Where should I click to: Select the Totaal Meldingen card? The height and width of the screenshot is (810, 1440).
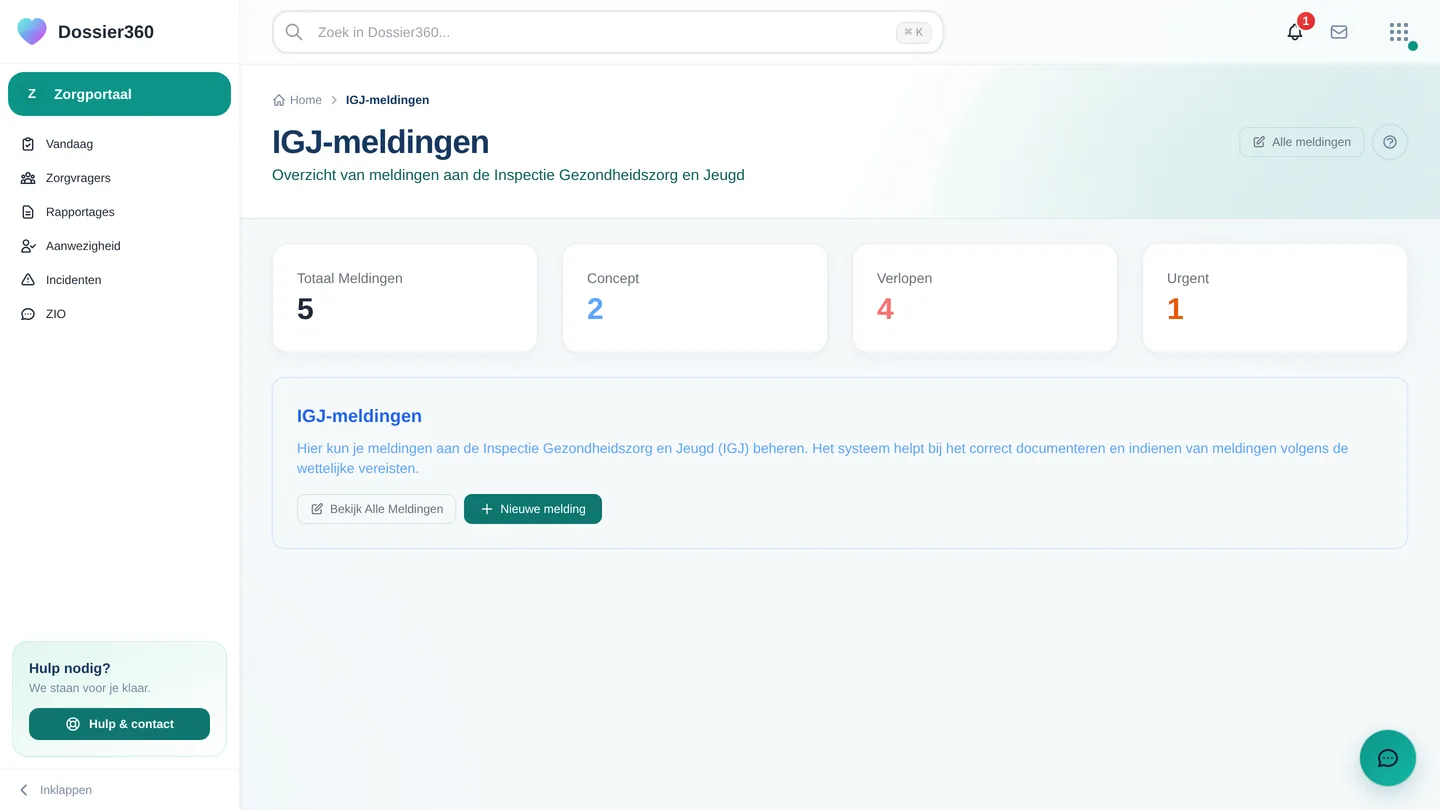pos(405,298)
